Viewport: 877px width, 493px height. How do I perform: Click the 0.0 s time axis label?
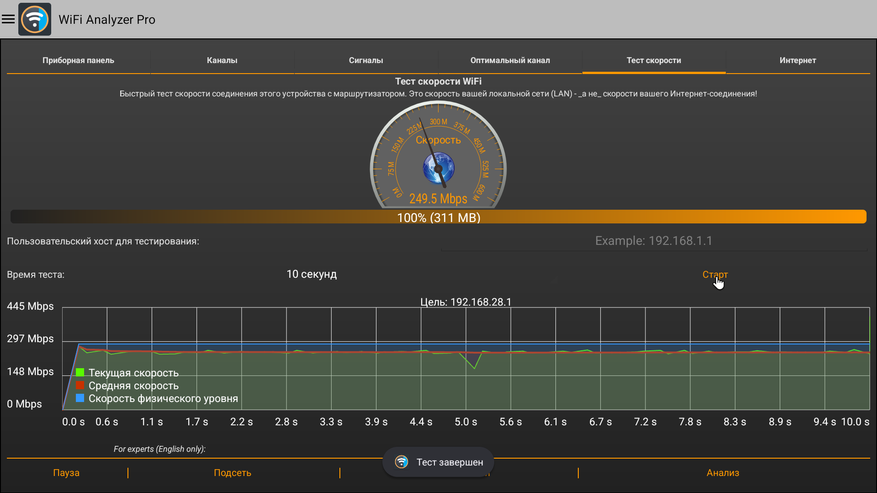click(x=73, y=422)
